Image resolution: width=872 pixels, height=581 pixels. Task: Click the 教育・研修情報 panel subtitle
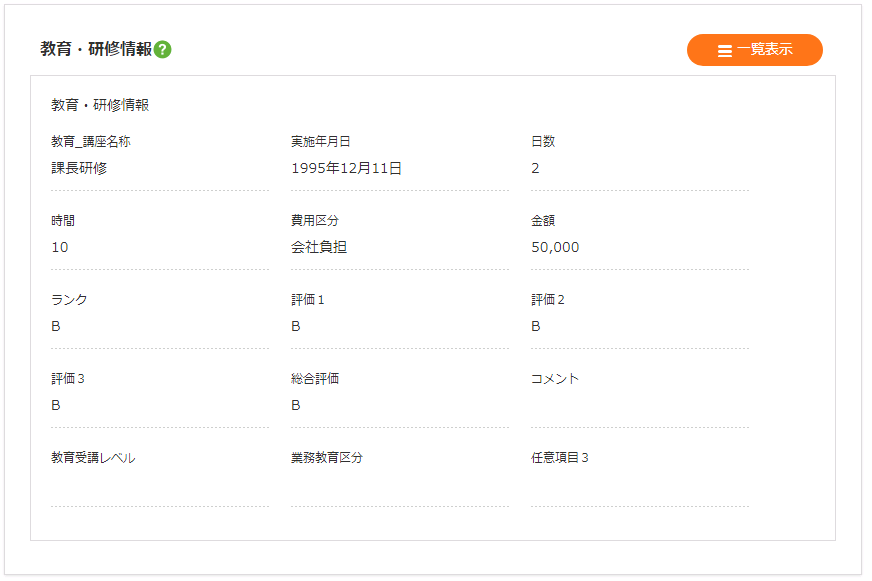coord(100,104)
